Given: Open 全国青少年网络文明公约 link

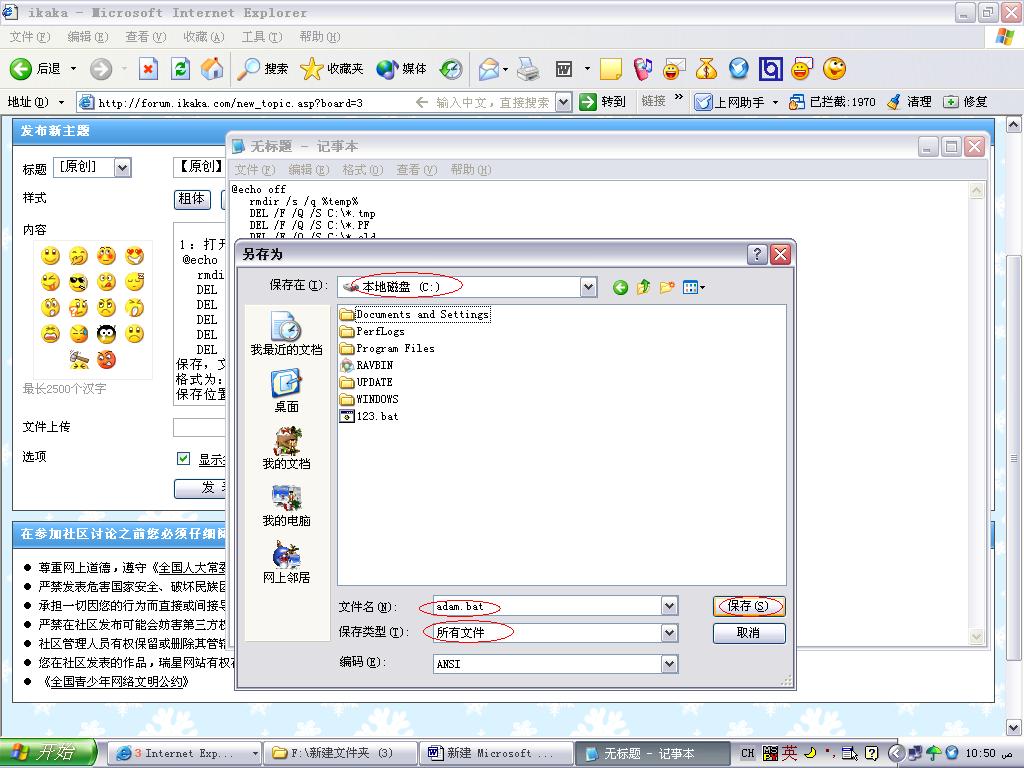Looking at the screenshot, I should pyautogui.click(x=116, y=682).
